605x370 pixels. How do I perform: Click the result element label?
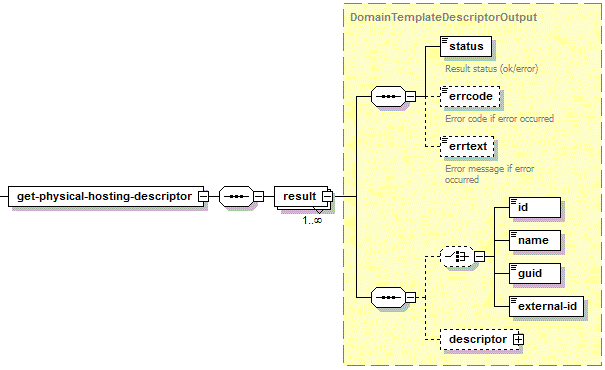[299, 196]
